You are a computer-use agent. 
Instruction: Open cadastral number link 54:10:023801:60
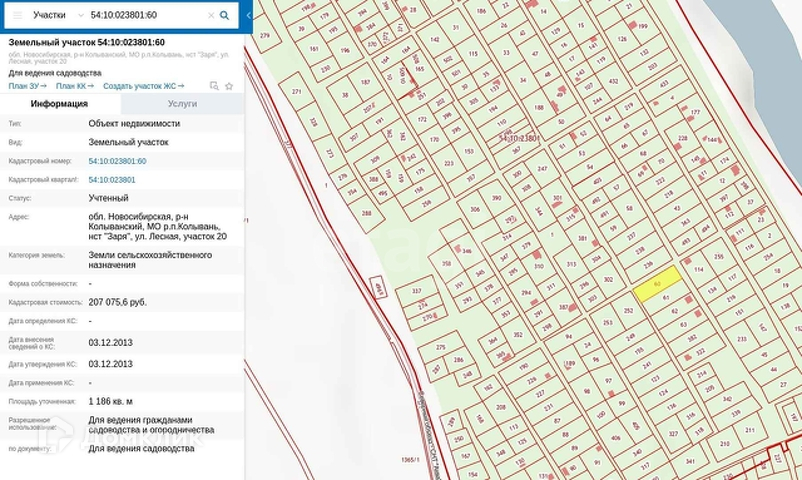coord(117,161)
